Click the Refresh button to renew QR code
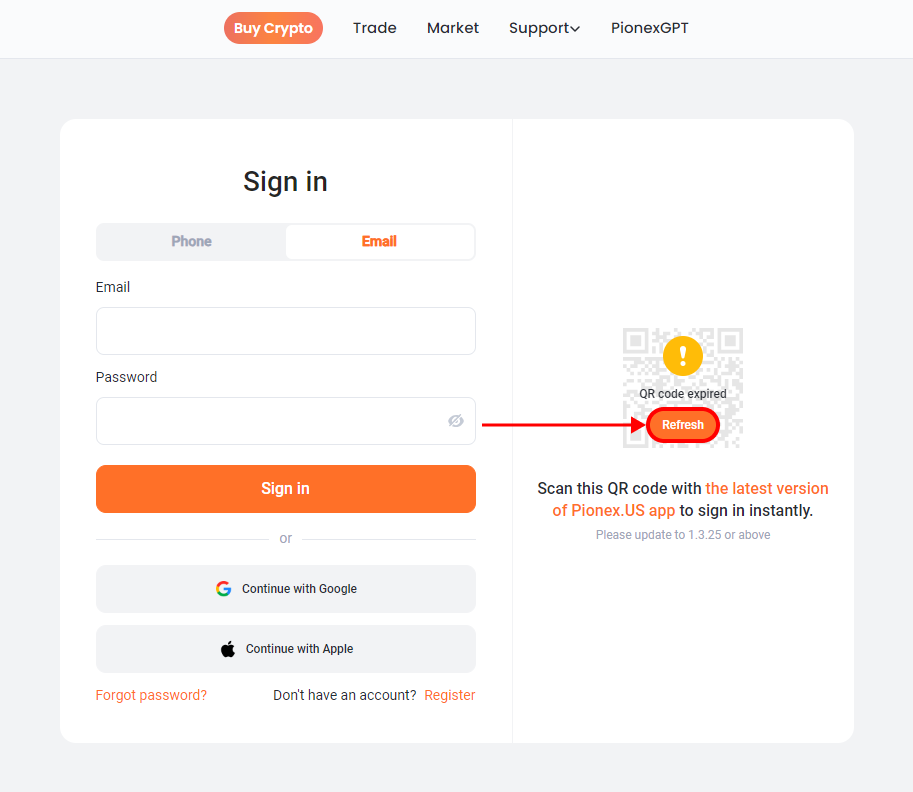The height and width of the screenshot is (792, 913). pos(682,425)
